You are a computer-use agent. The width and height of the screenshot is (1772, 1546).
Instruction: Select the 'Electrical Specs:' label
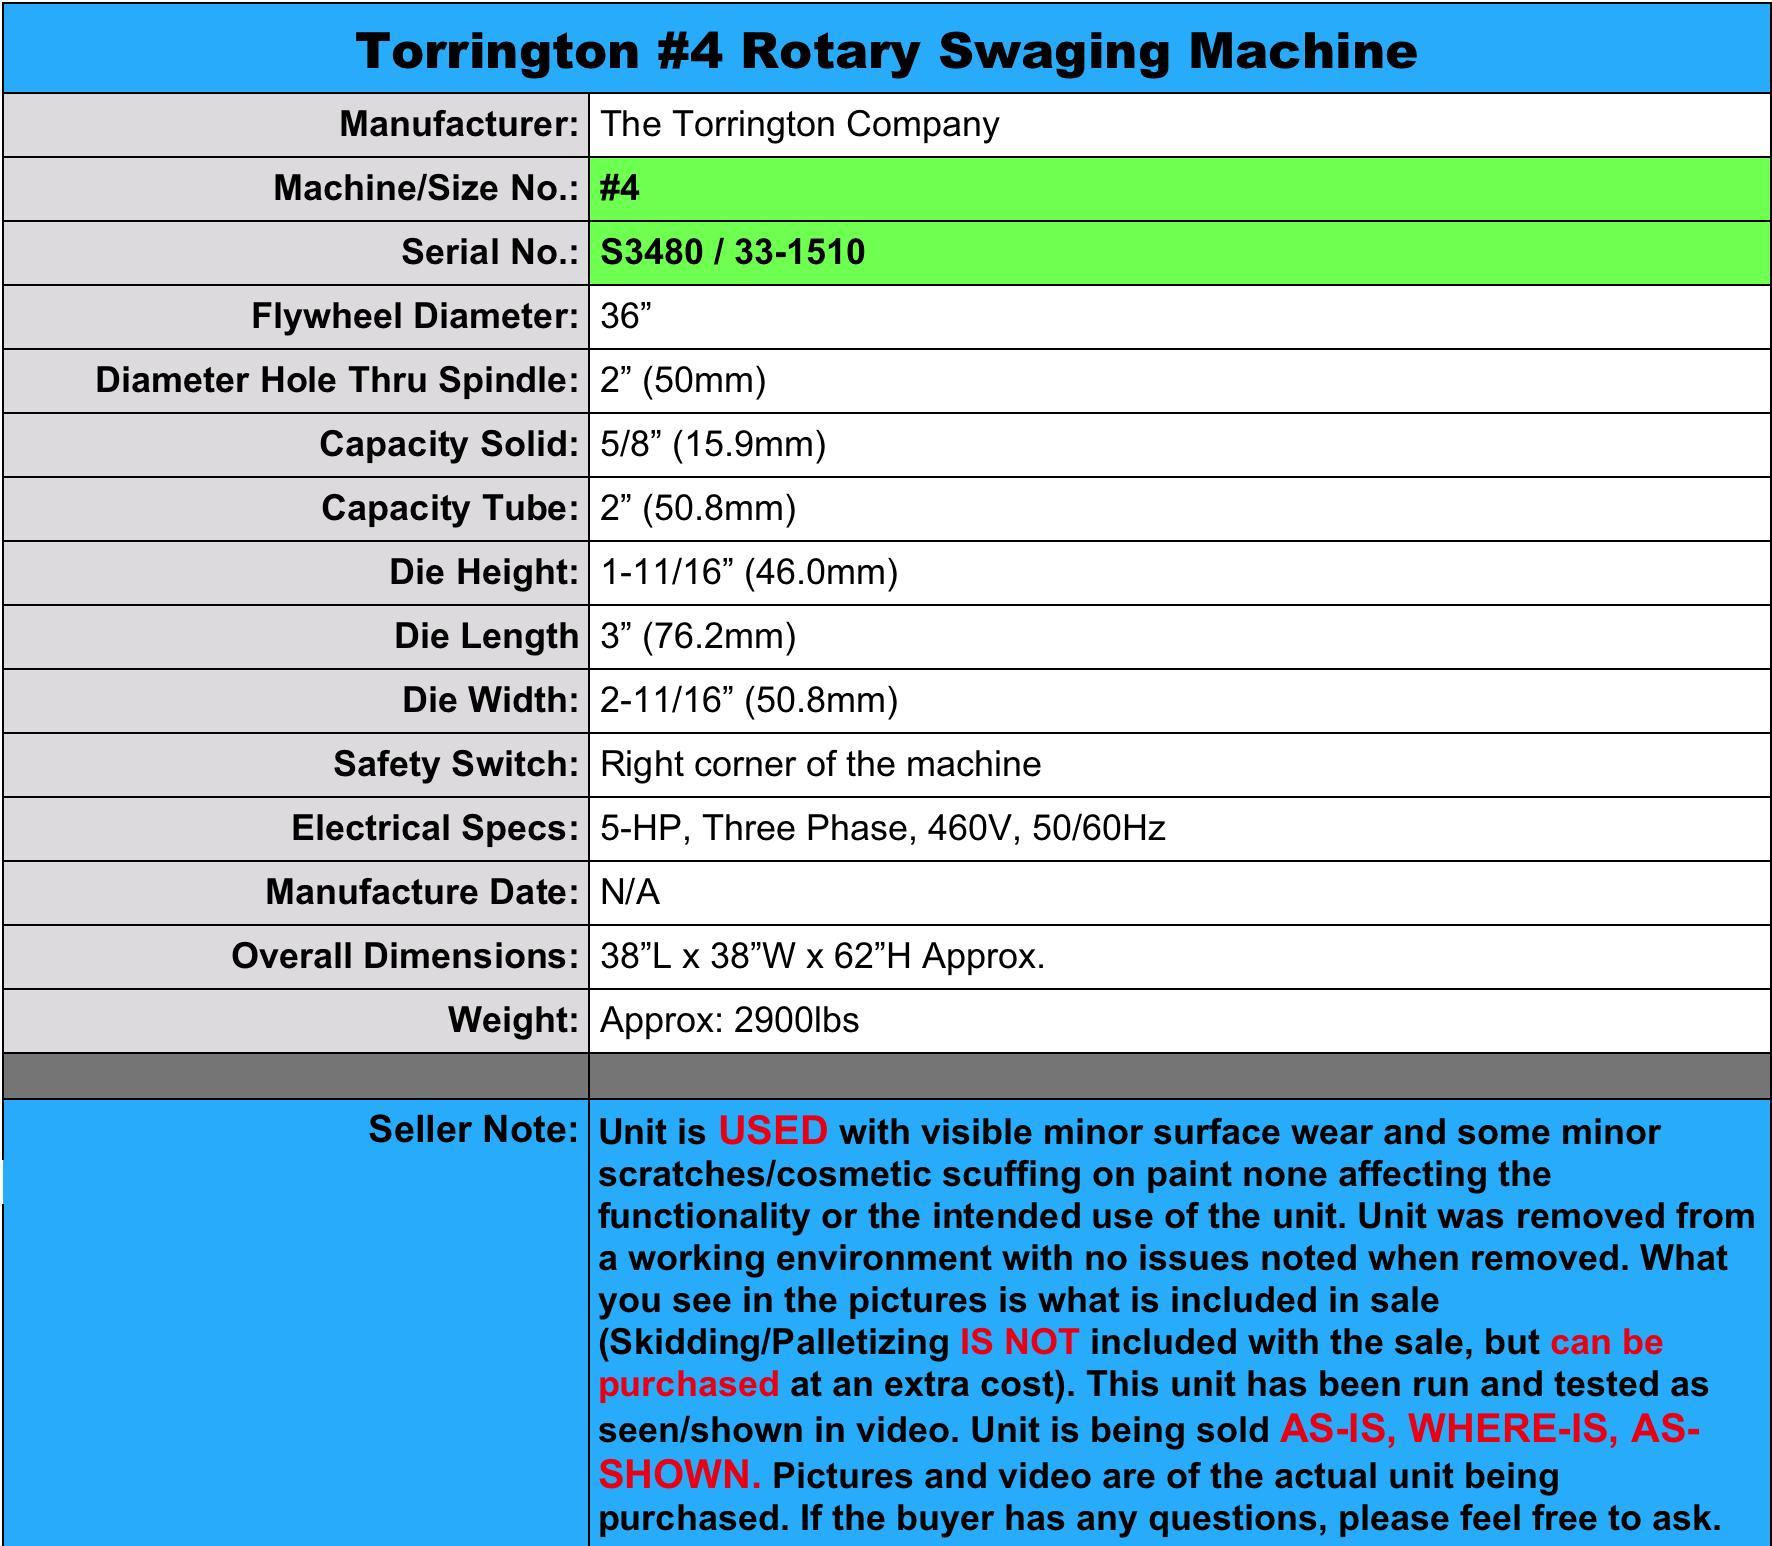(435, 828)
